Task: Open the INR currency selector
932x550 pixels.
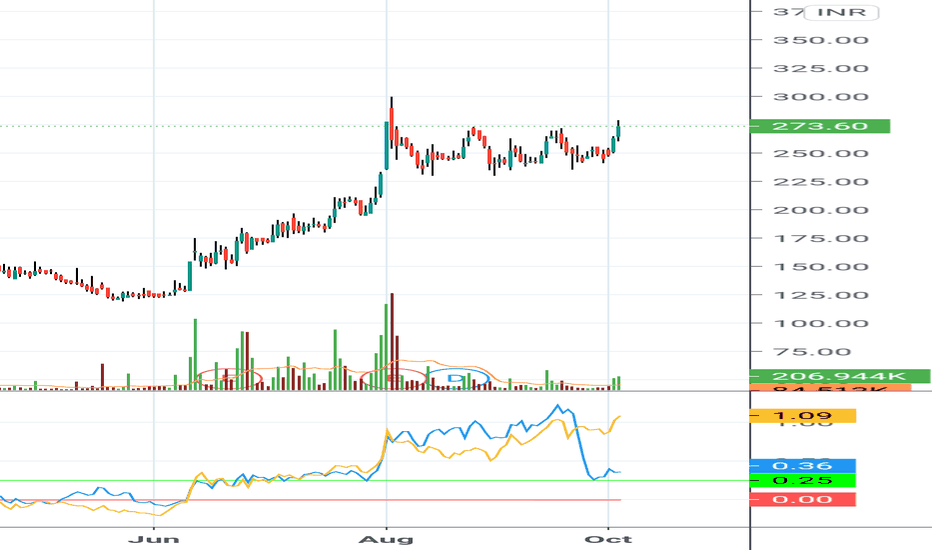Action: [841, 12]
